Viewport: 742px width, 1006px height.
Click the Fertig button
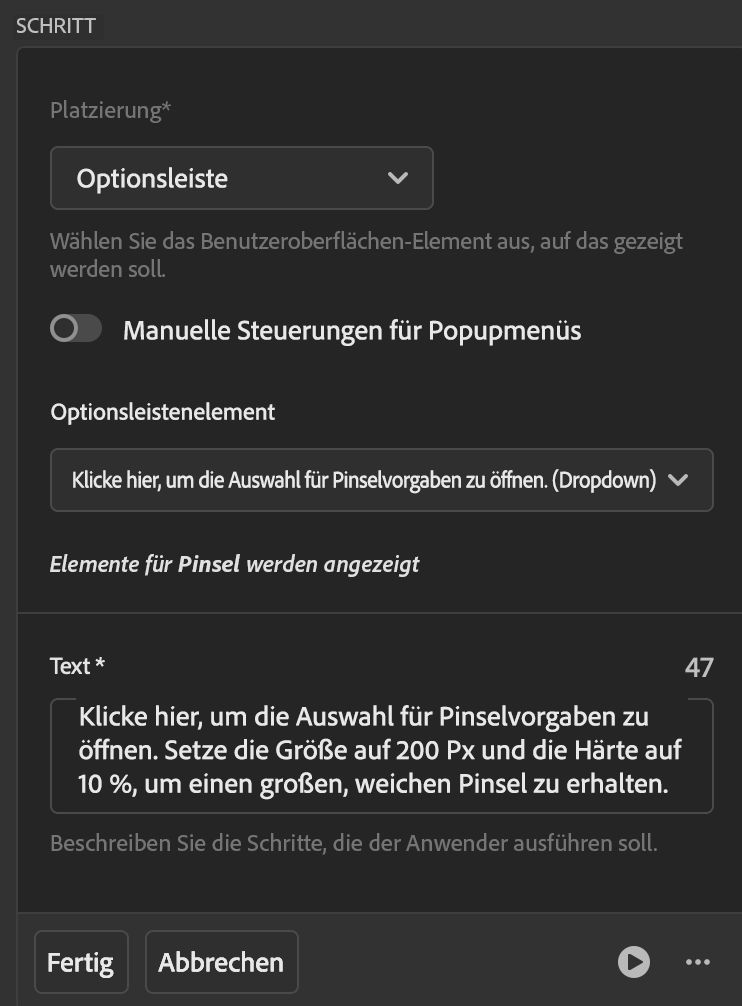(81, 963)
